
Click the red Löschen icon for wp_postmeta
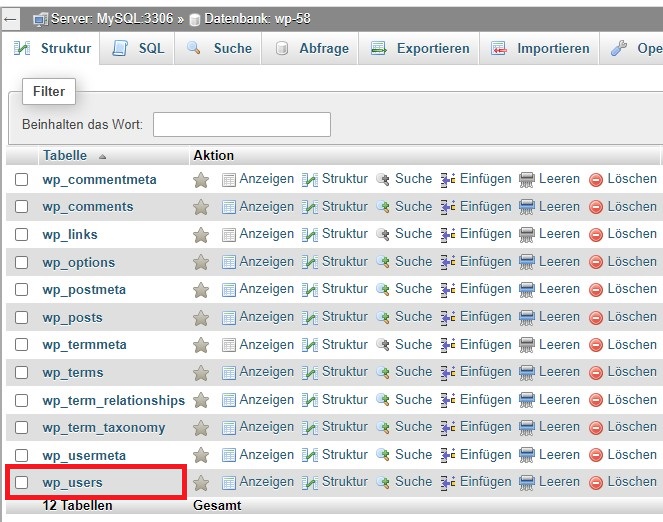pyautogui.click(x=596, y=290)
